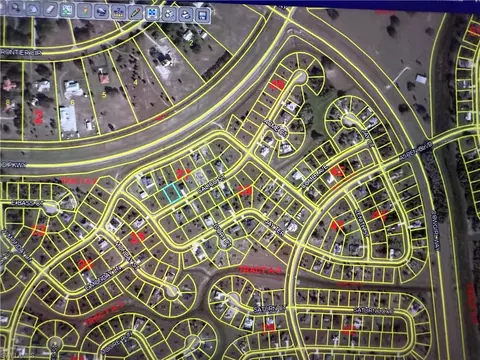Click the print icon in toolbar
This screenshot has height=360, width=480.
click(186, 15)
